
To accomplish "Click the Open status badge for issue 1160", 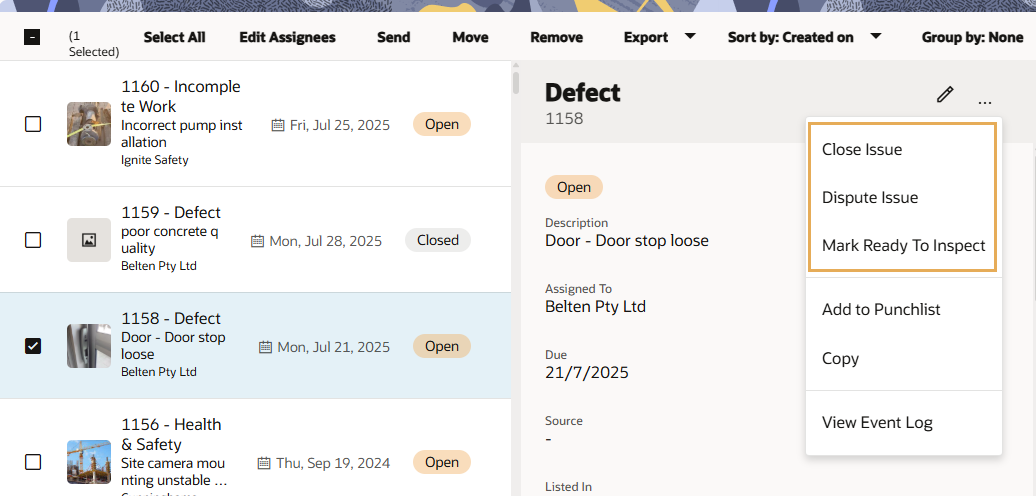I will pos(442,124).
